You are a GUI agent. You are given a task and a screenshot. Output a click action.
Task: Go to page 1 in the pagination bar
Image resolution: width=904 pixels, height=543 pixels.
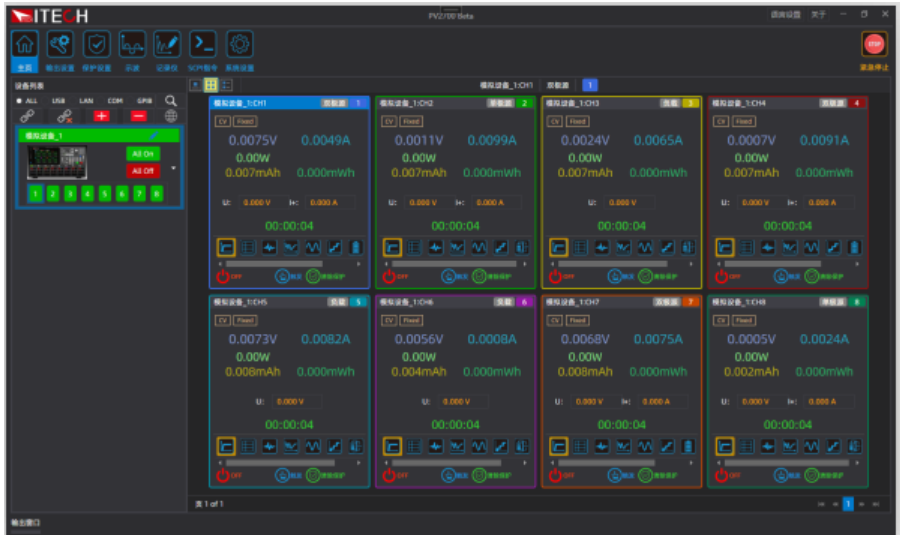[848, 504]
